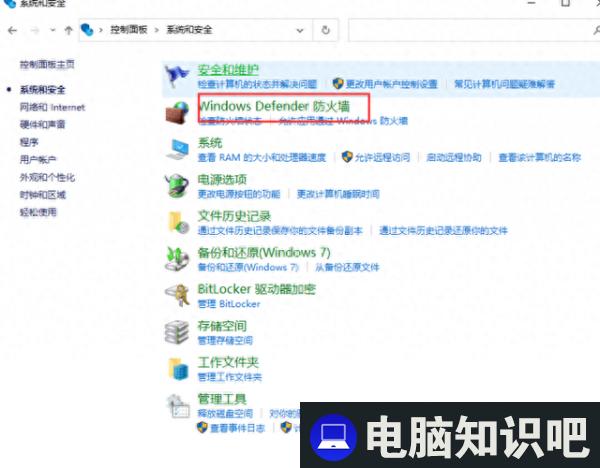The height and width of the screenshot is (468, 600).
Task: Click the 工作文件夹 icon
Action: point(178,369)
